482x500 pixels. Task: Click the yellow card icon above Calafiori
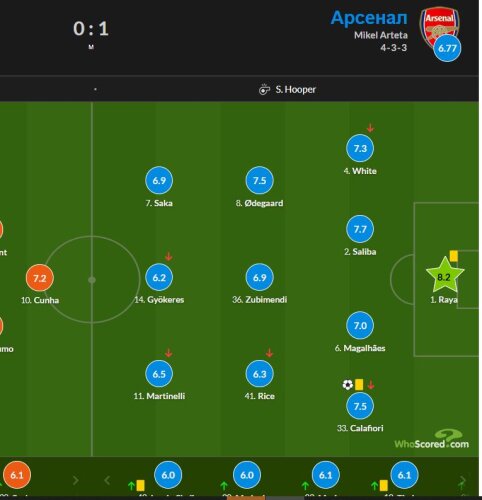(x=359, y=385)
